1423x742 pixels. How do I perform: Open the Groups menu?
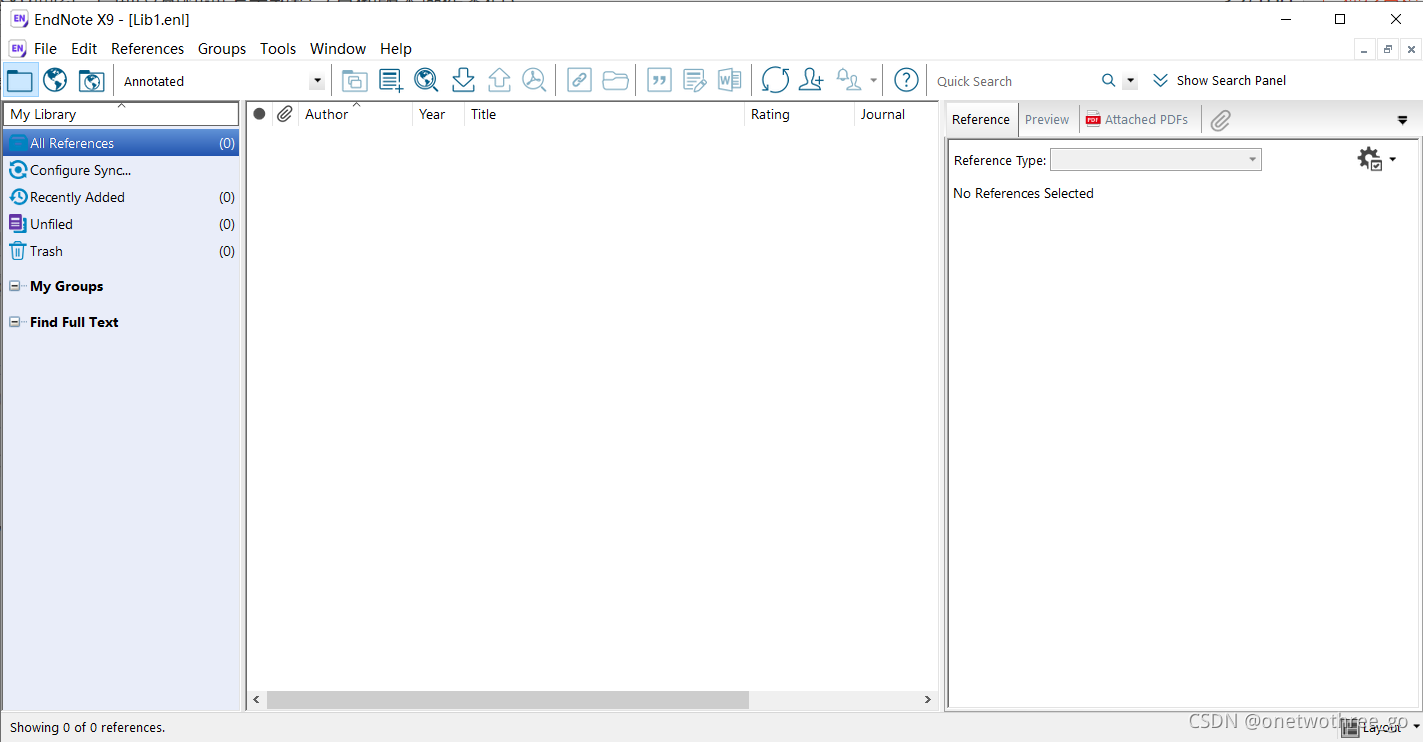(222, 49)
